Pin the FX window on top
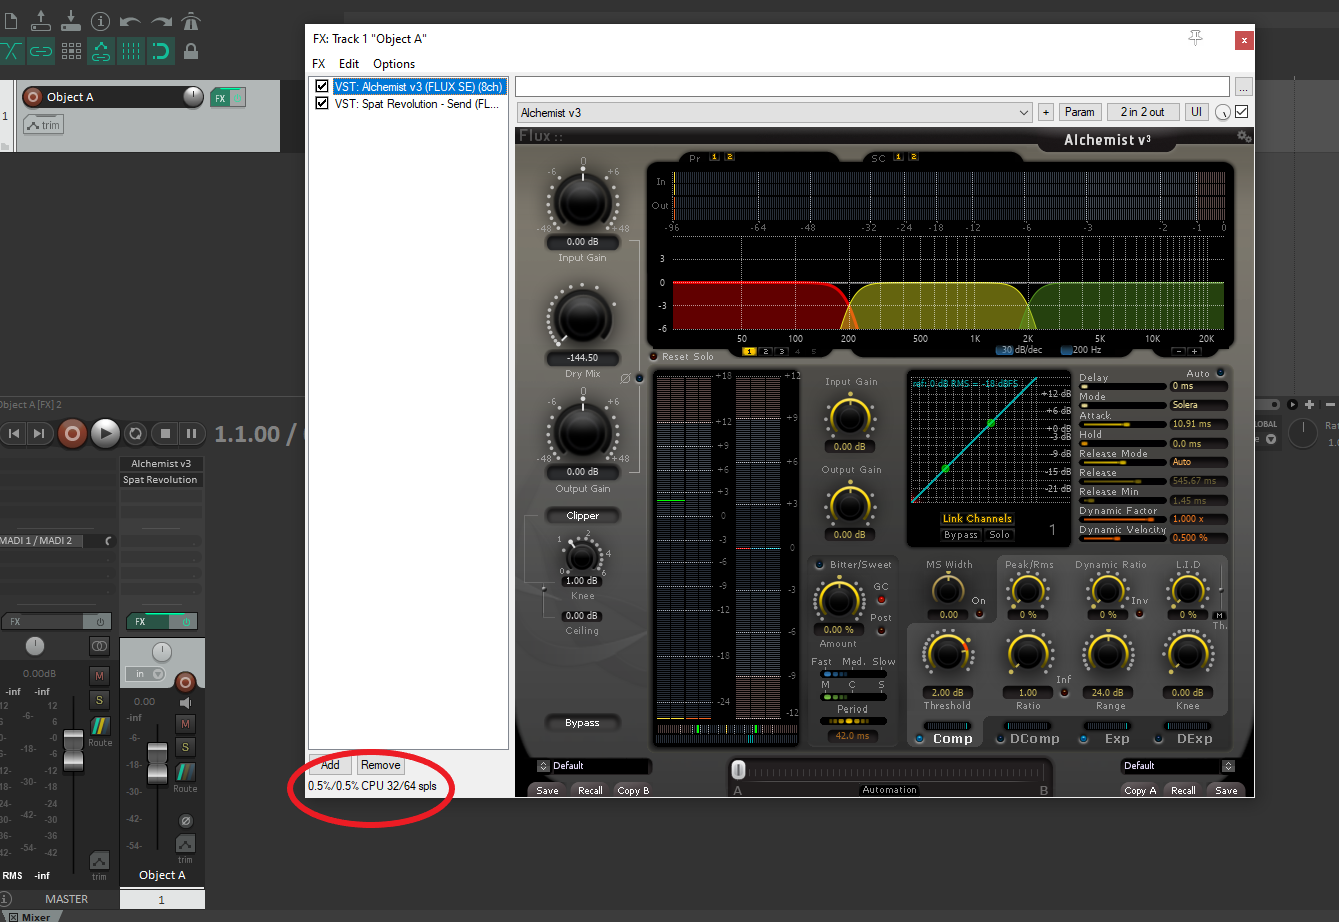 coord(1195,38)
